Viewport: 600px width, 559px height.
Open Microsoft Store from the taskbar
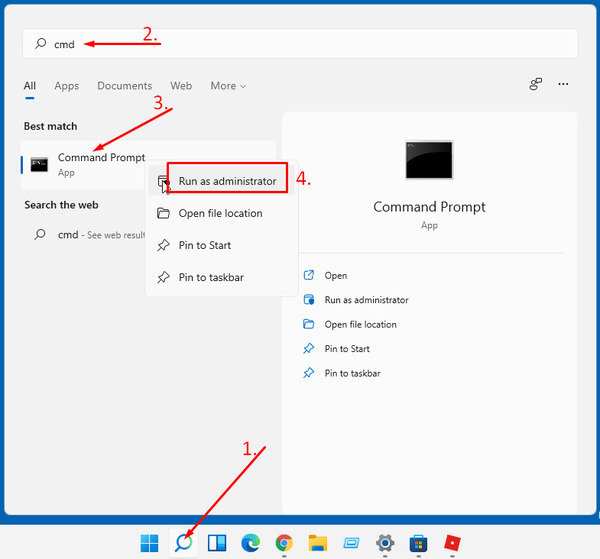(x=419, y=543)
